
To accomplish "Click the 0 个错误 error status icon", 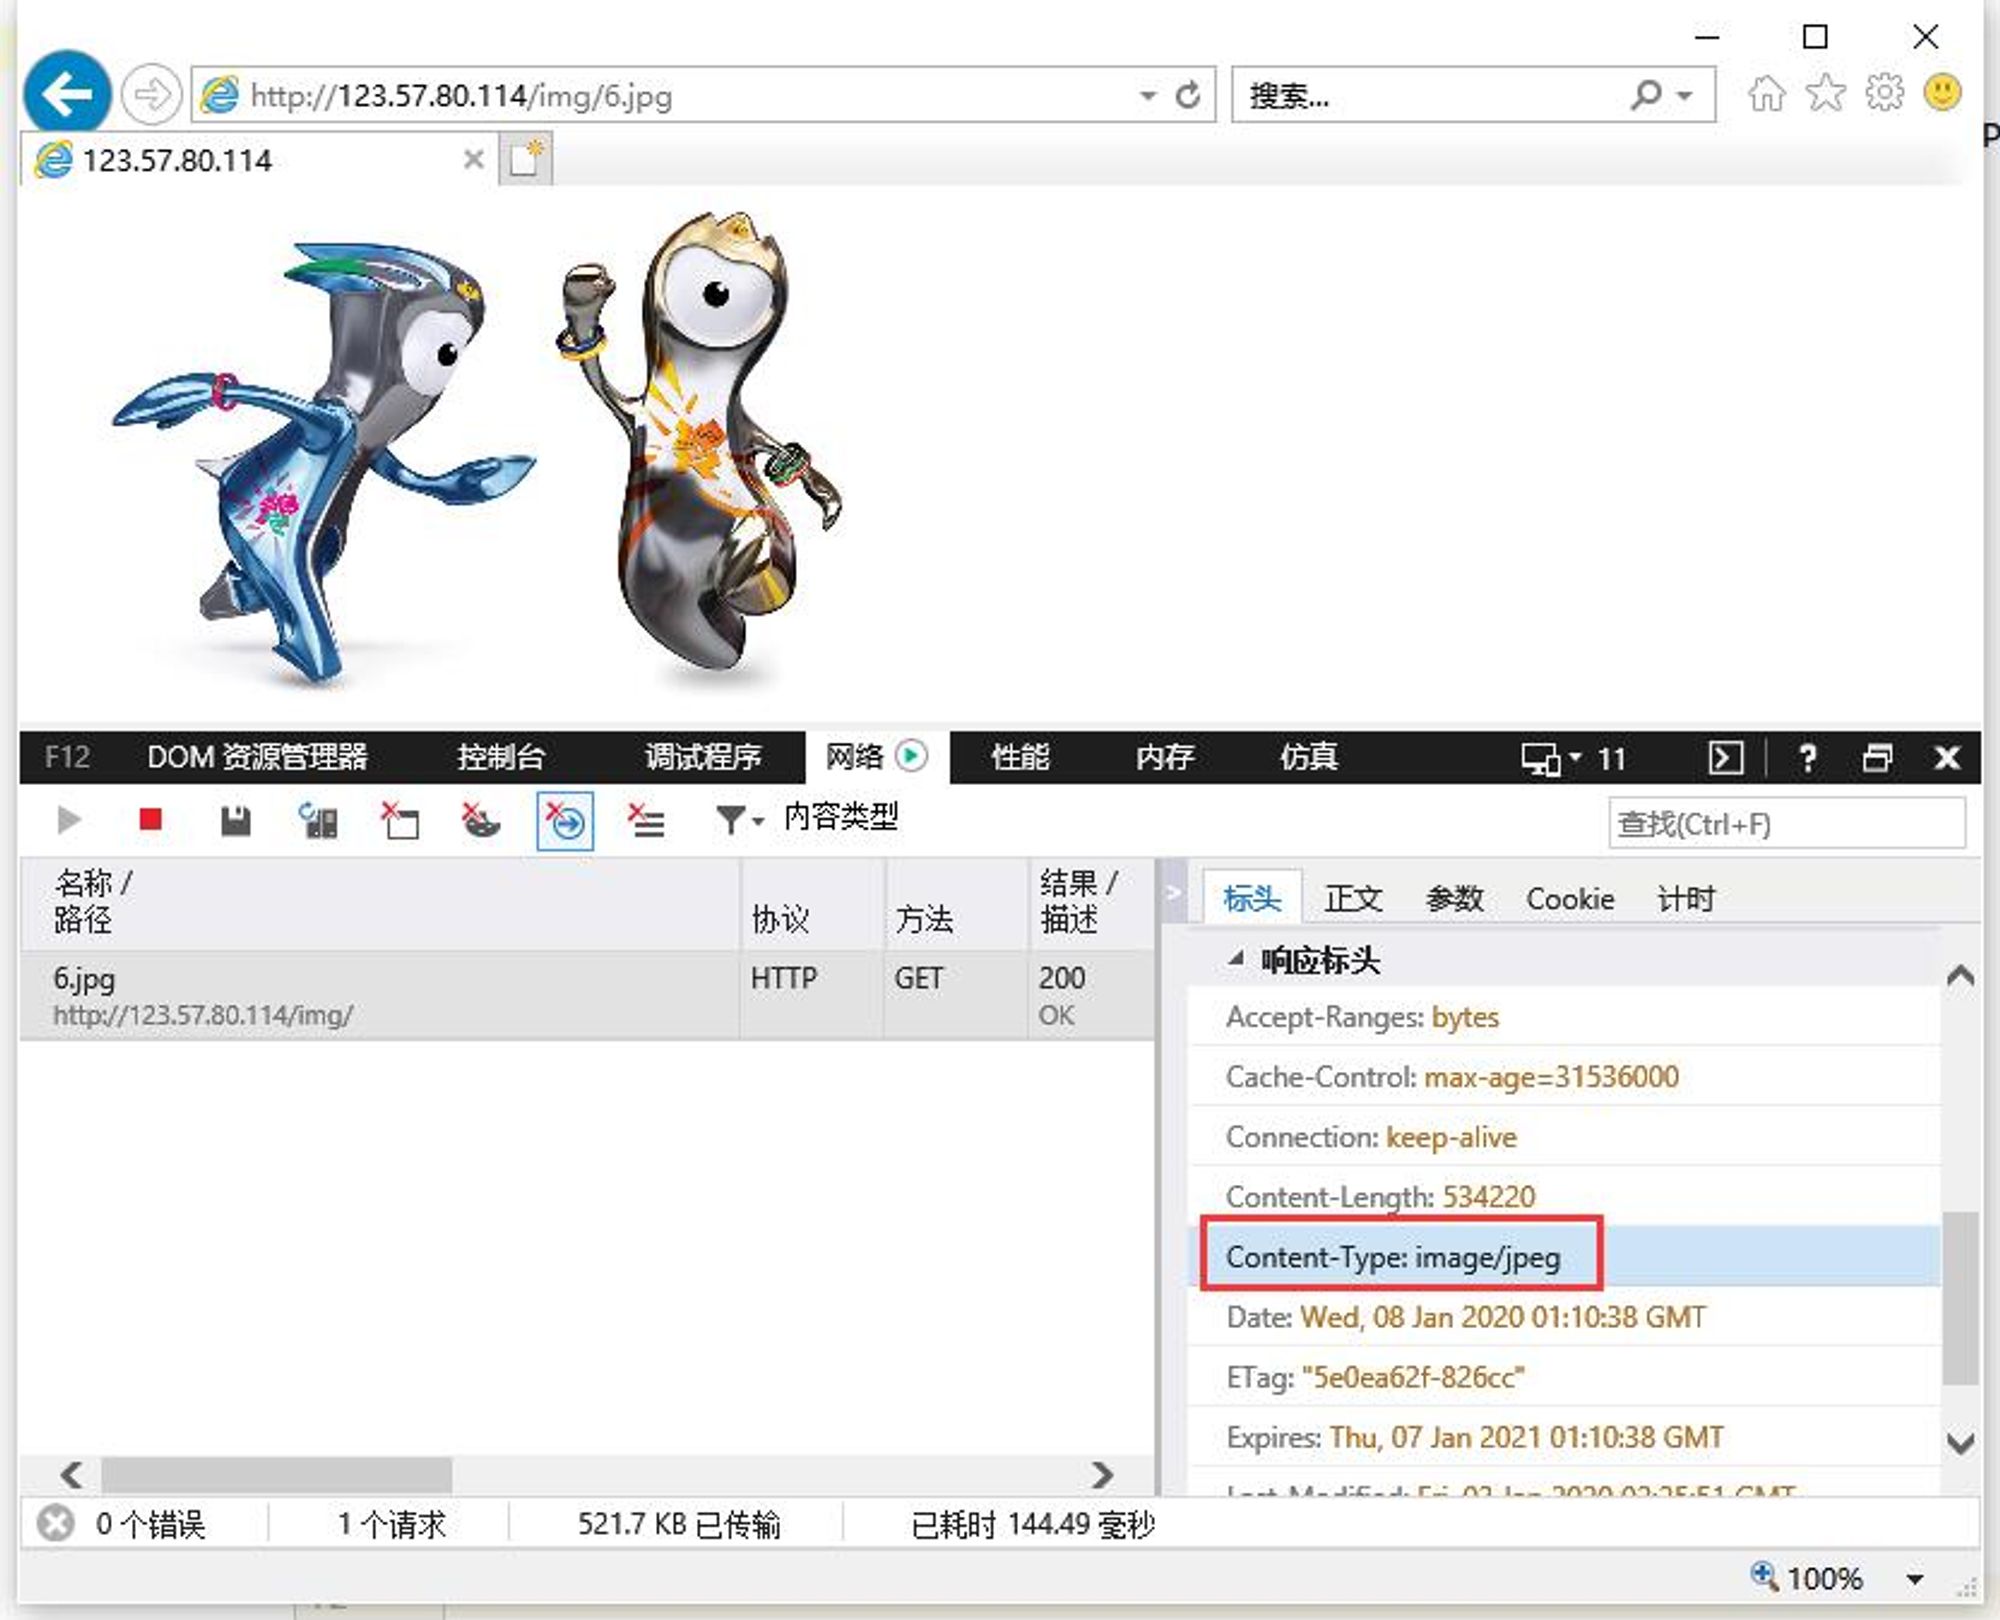I will pos(56,1524).
